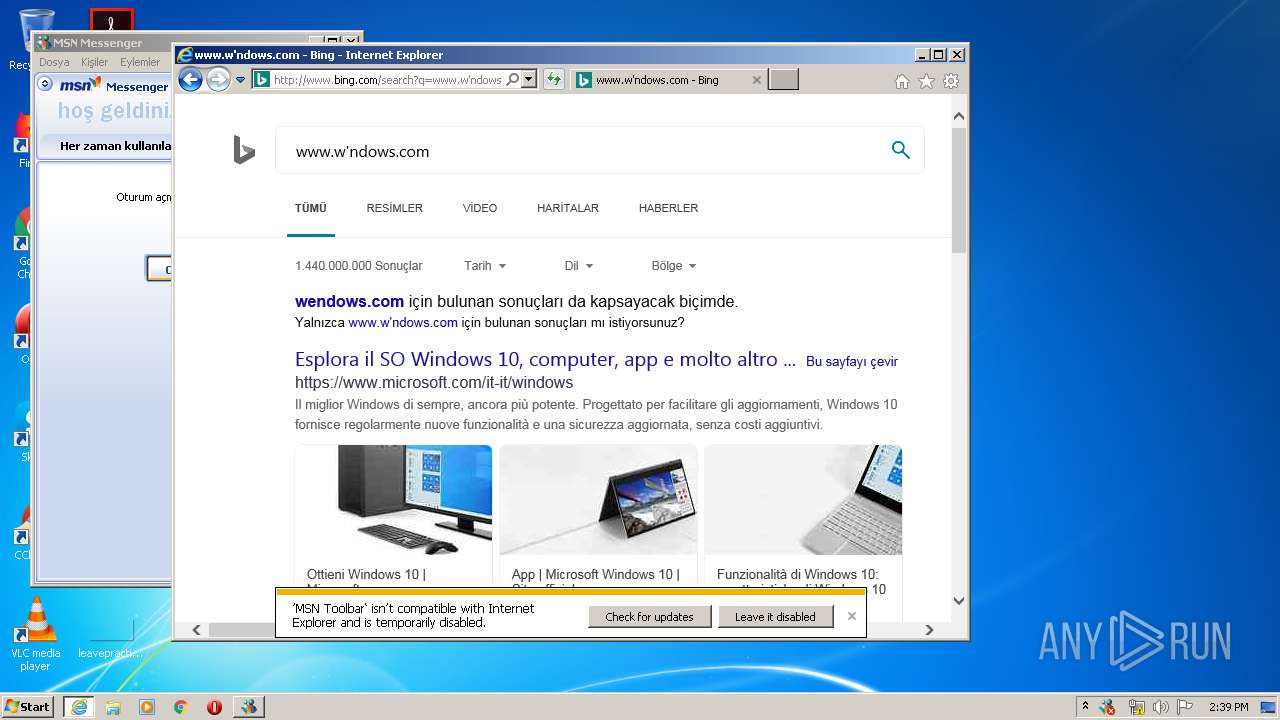Open the IE Home page icon
The image size is (1280, 720).
click(x=901, y=81)
